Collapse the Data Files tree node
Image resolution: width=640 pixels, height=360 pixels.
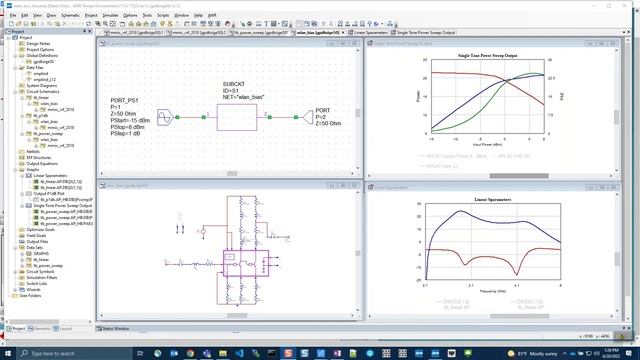pyautogui.click(x=16, y=68)
